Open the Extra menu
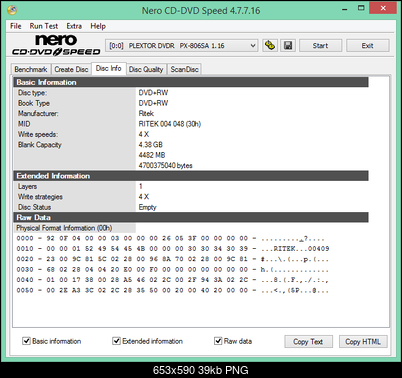The height and width of the screenshot is (378, 402). [x=74, y=26]
